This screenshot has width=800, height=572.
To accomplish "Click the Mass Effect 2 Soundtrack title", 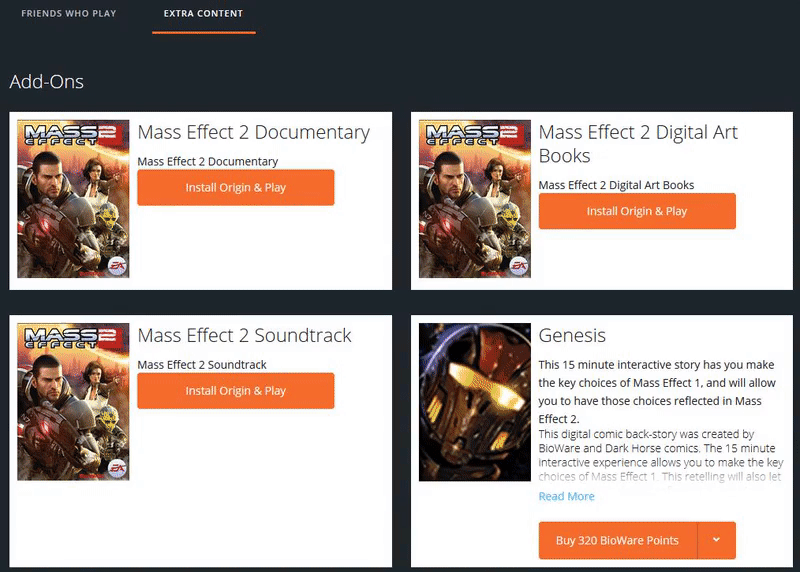I will point(244,335).
